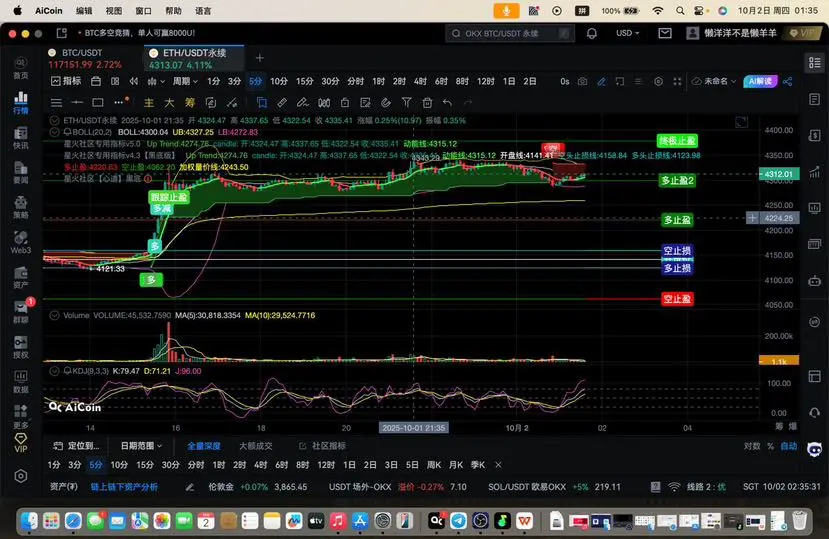
Task: Click the robot assistant icon on right panel
Action: [x=814, y=281]
